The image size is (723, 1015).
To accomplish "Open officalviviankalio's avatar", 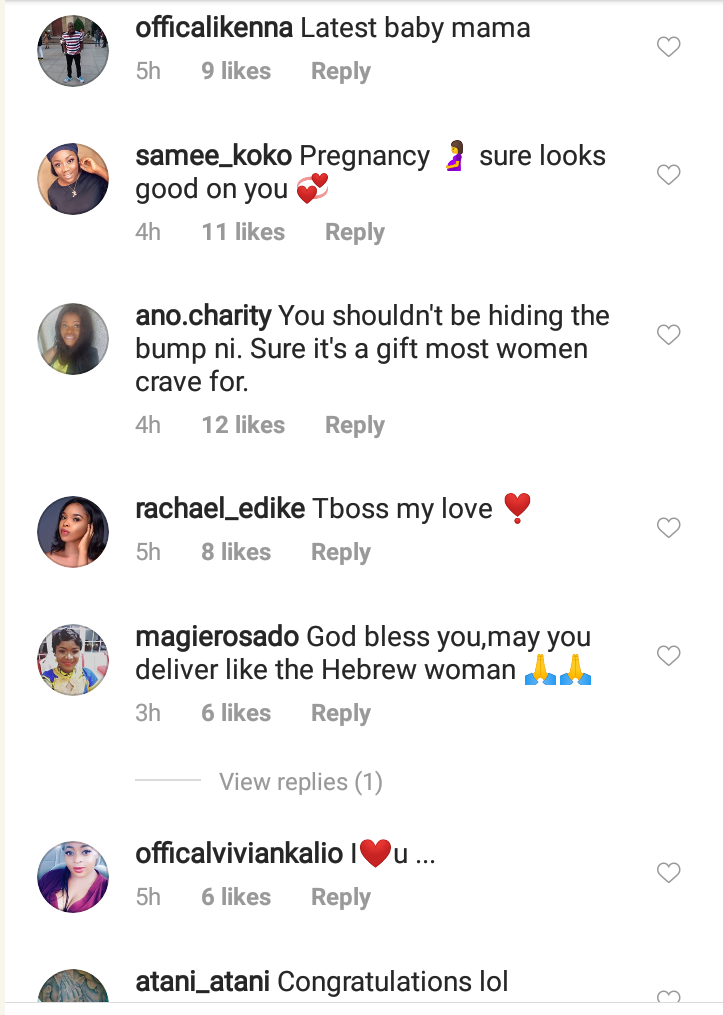I will pos(73,877).
